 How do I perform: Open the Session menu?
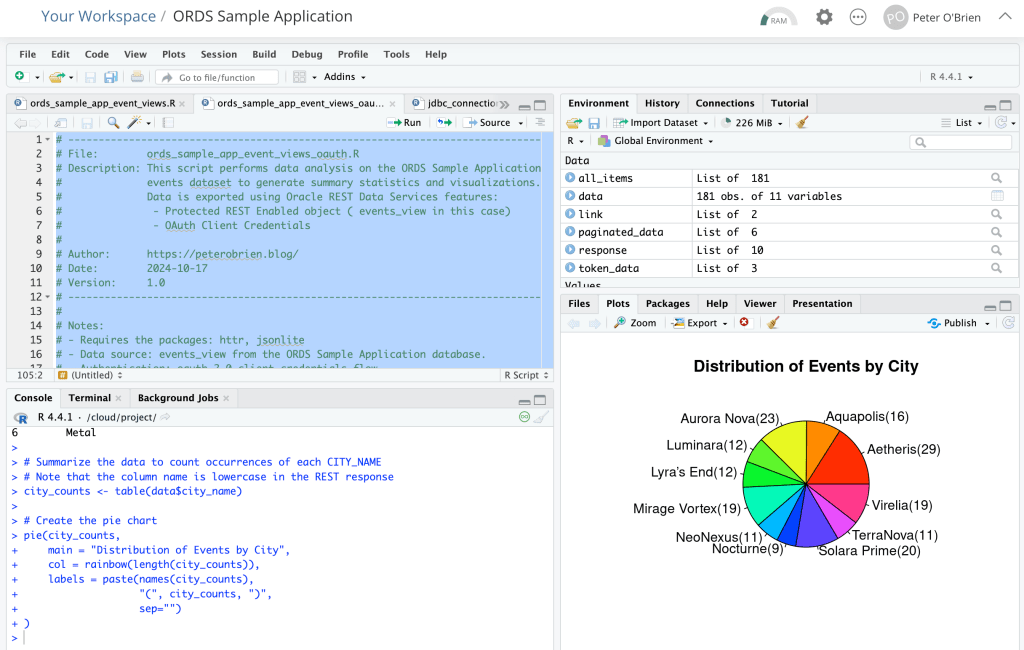[x=219, y=54]
